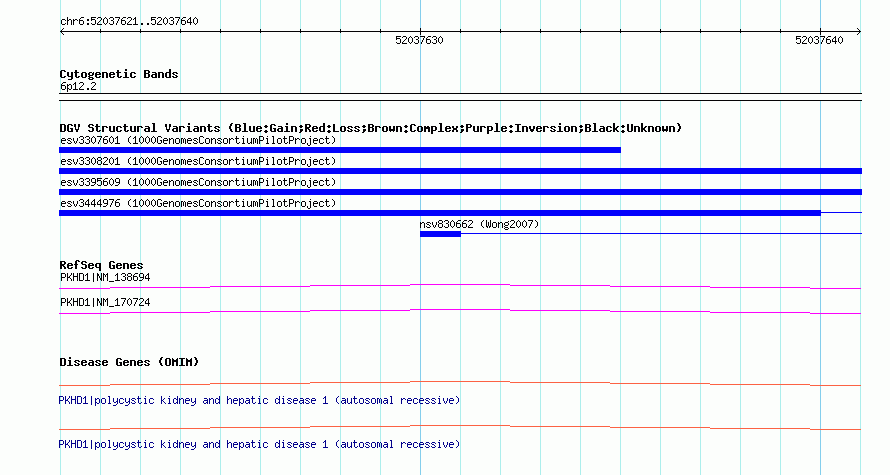Image resolution: width=890 pixels, height=475 pixels.
Task: Open transcript PKHD1|NM_170724 label
Action: tap(105, 302)
